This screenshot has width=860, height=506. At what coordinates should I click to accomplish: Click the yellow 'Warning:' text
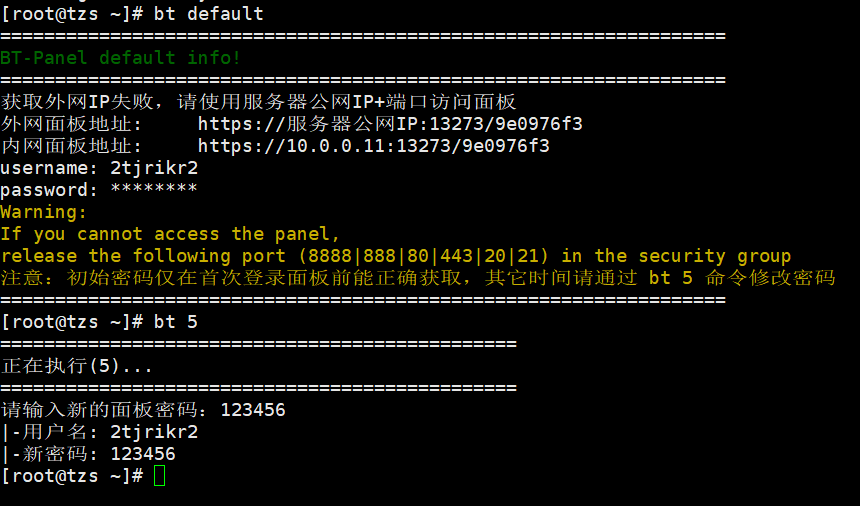tap(44, 212)
